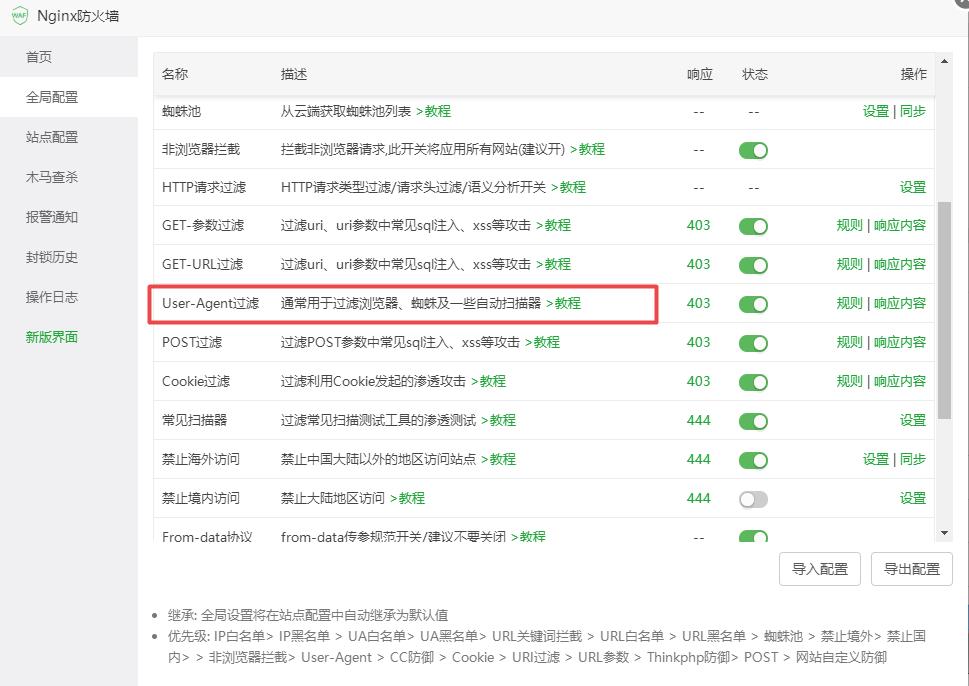Go to 木马查杀 section

[x=52, y=177]
